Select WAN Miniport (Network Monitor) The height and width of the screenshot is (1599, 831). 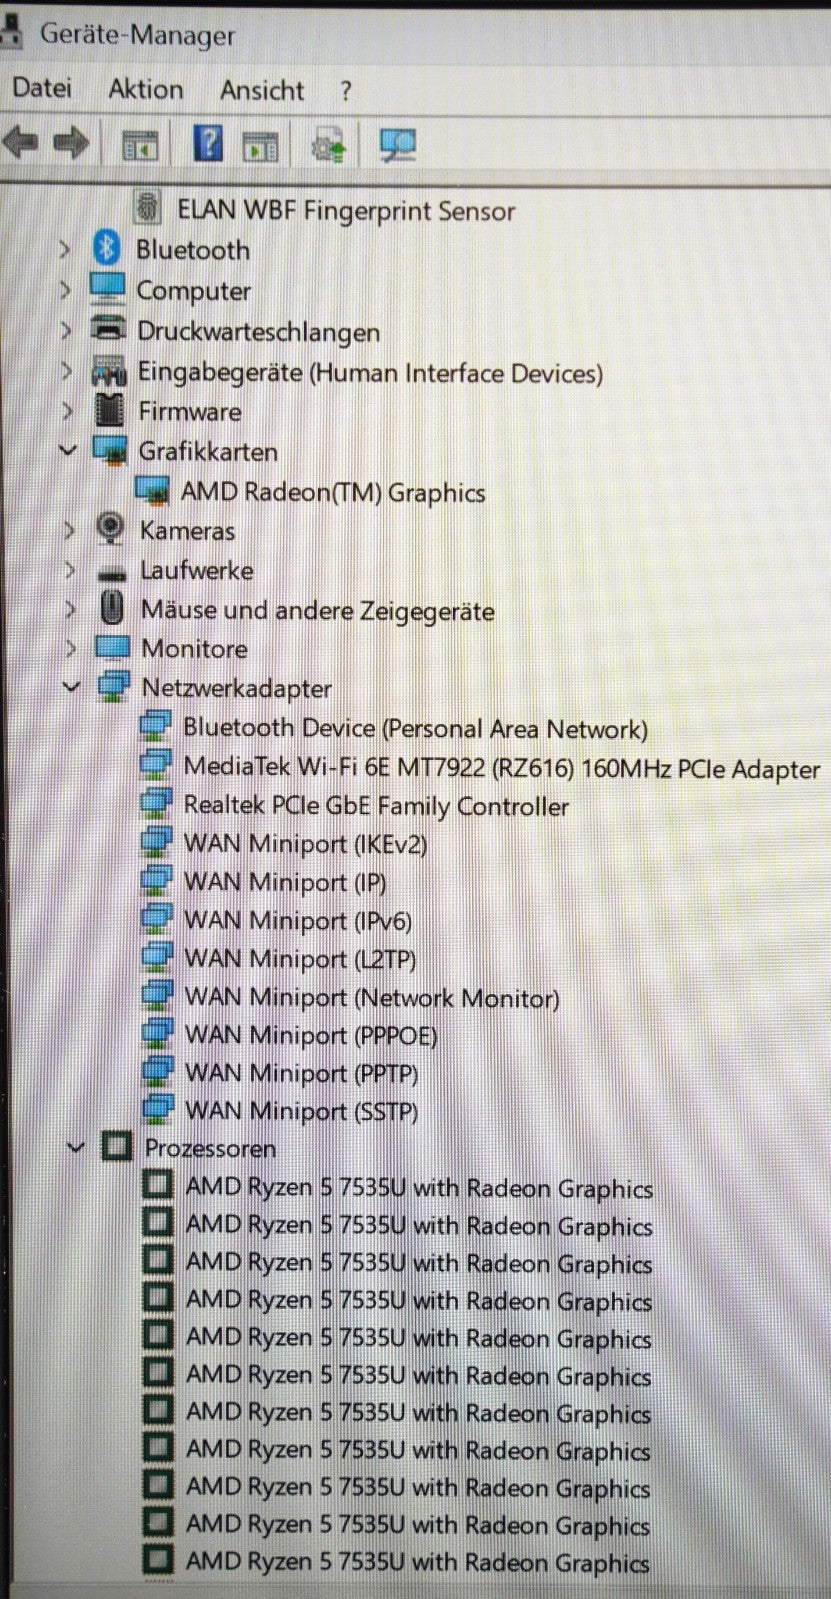click(372, 997)
